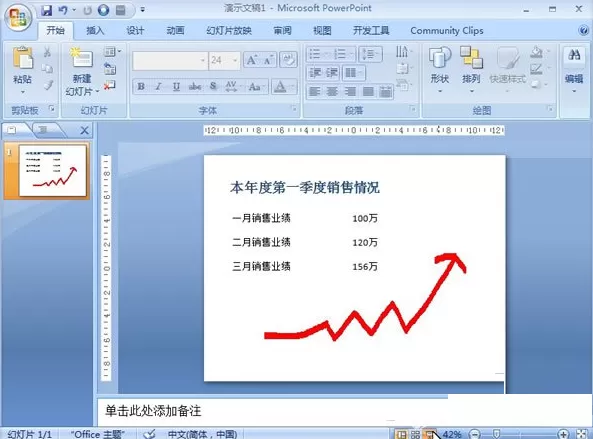Click the notes area 单击此处添加备注
The width and height of the screenshot is (593, 439).
tap(153, 411)
